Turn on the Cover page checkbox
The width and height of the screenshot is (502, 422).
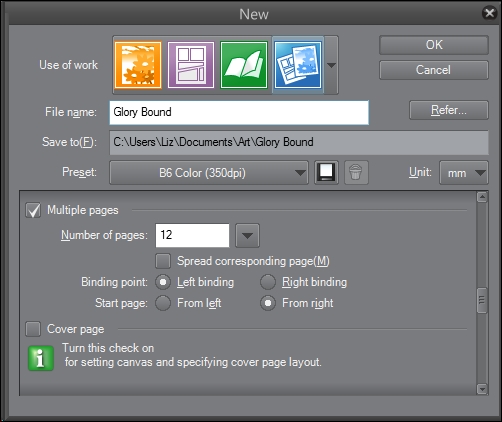33,329
